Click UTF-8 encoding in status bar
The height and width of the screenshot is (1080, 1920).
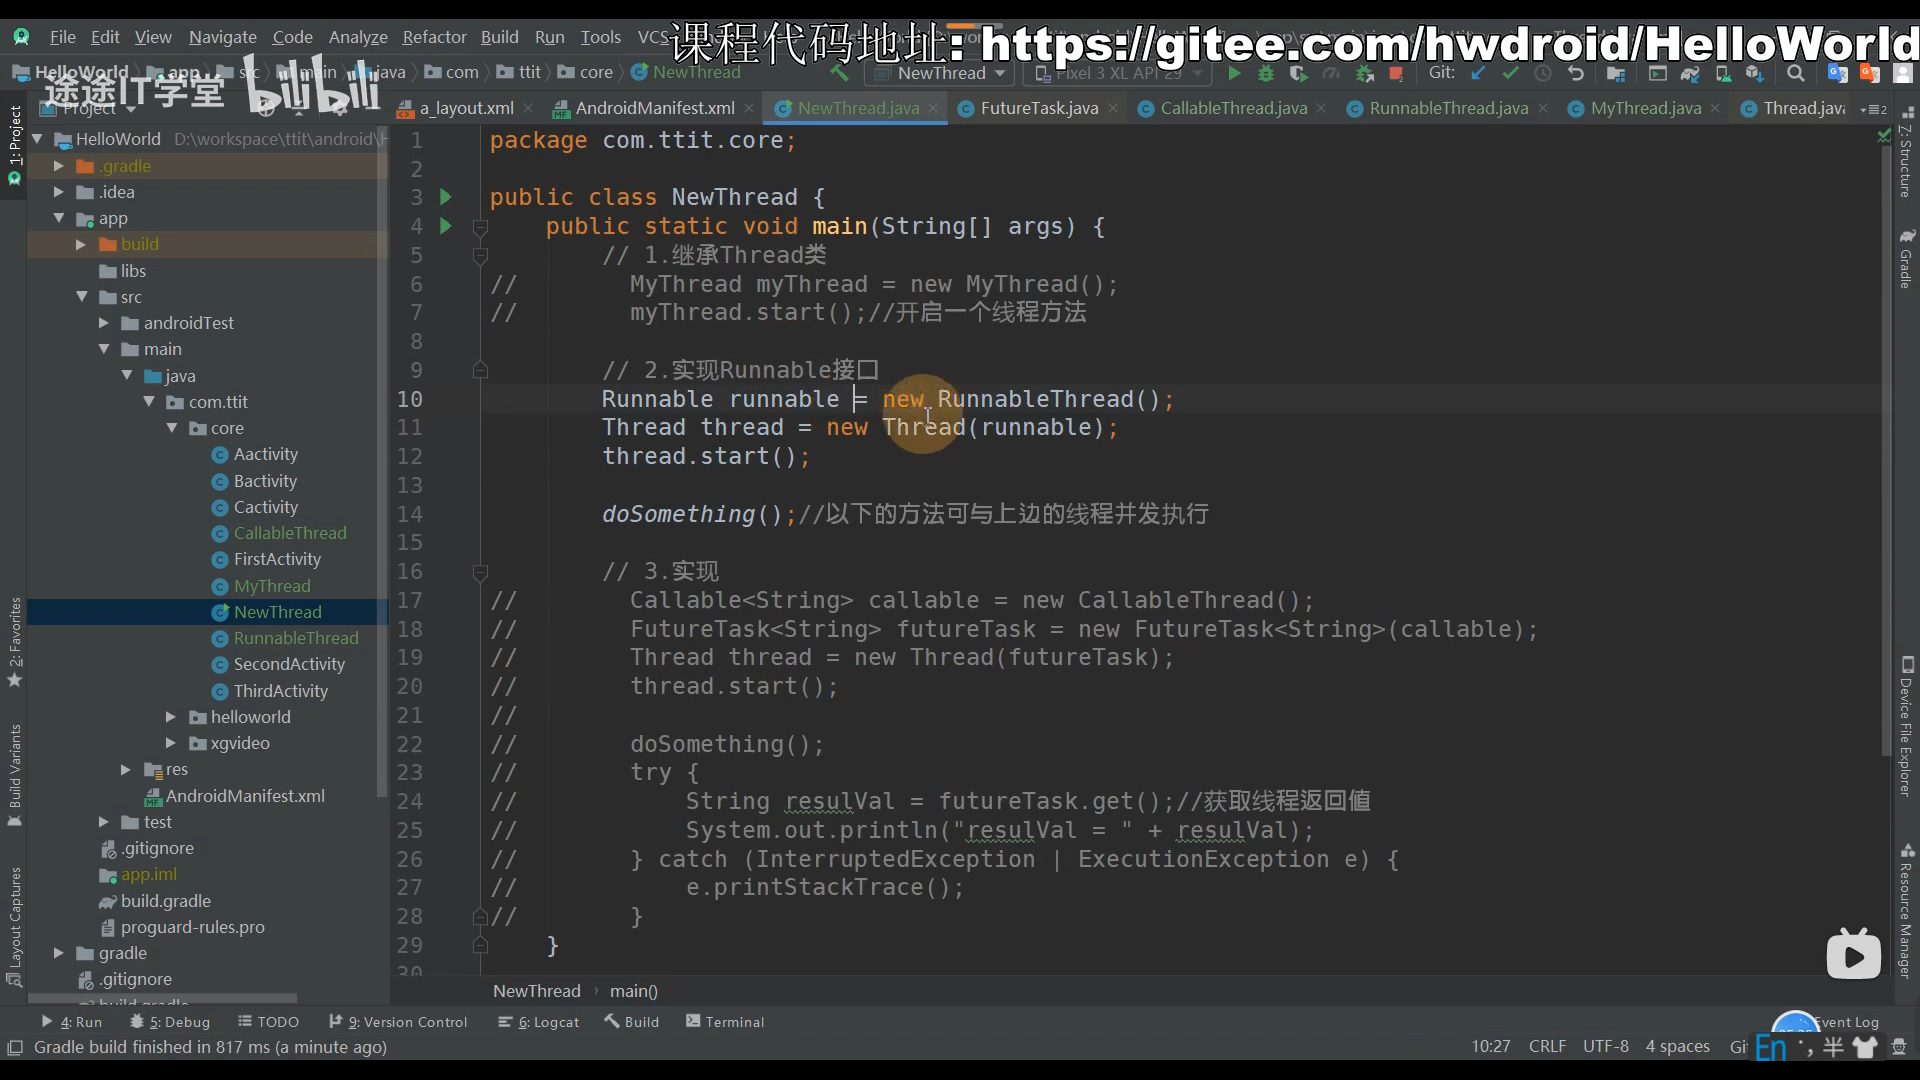(x=1606, y=1046)
